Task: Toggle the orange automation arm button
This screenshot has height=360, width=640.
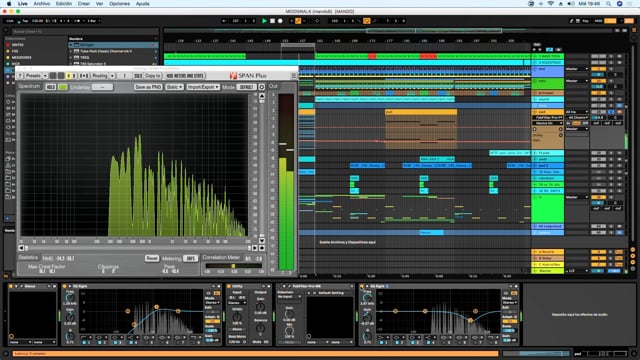Action: tap(298, 21)
